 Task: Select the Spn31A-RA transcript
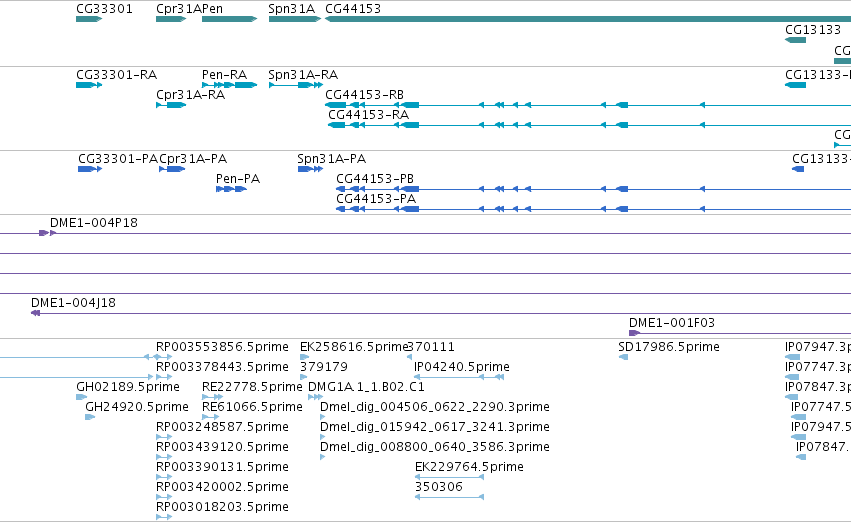pyautogui.click(x=296, y=85)
